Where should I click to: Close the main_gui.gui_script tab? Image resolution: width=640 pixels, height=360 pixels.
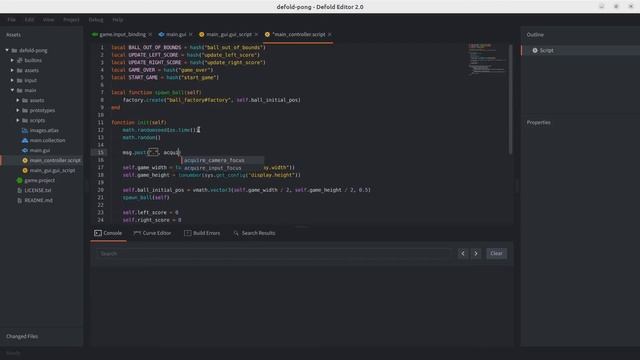tap(256, 35)
